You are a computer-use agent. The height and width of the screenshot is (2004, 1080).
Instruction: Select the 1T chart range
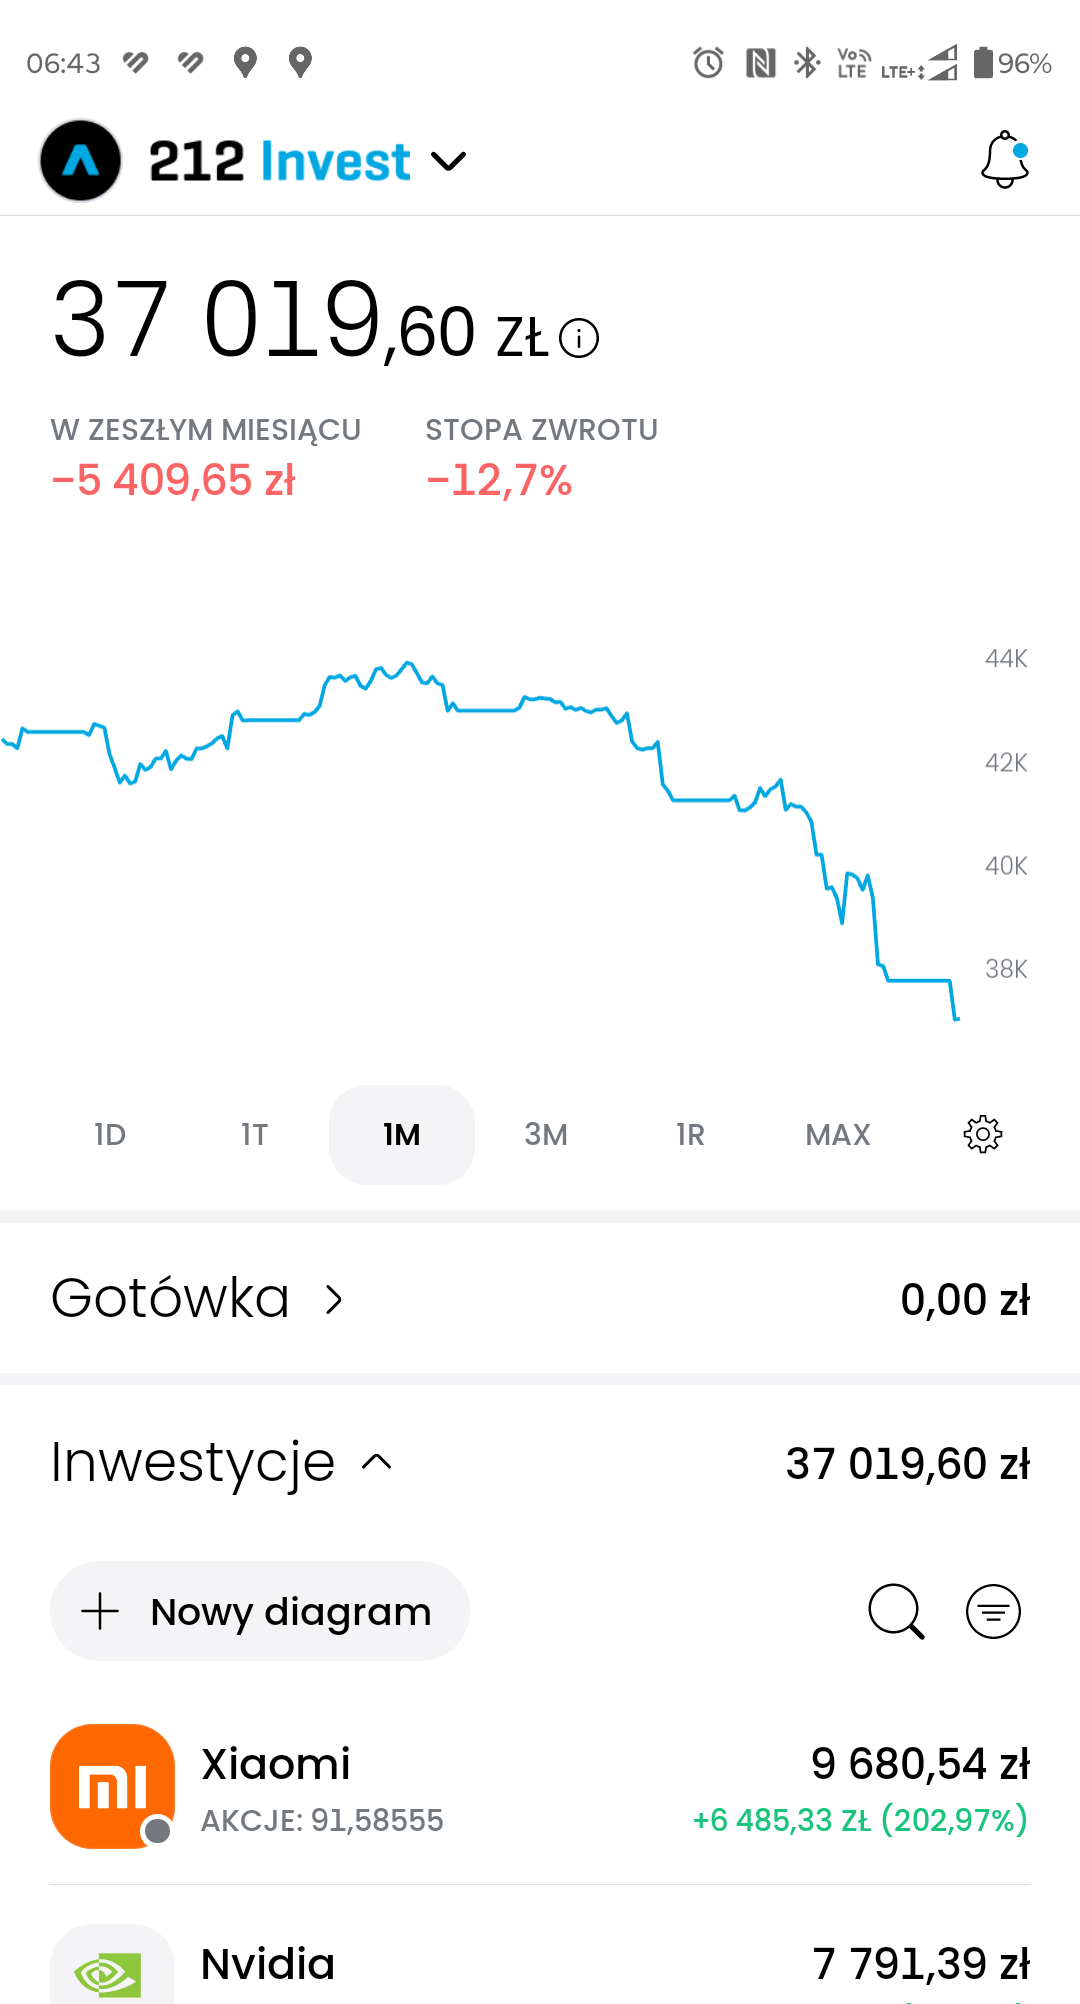255,1134
